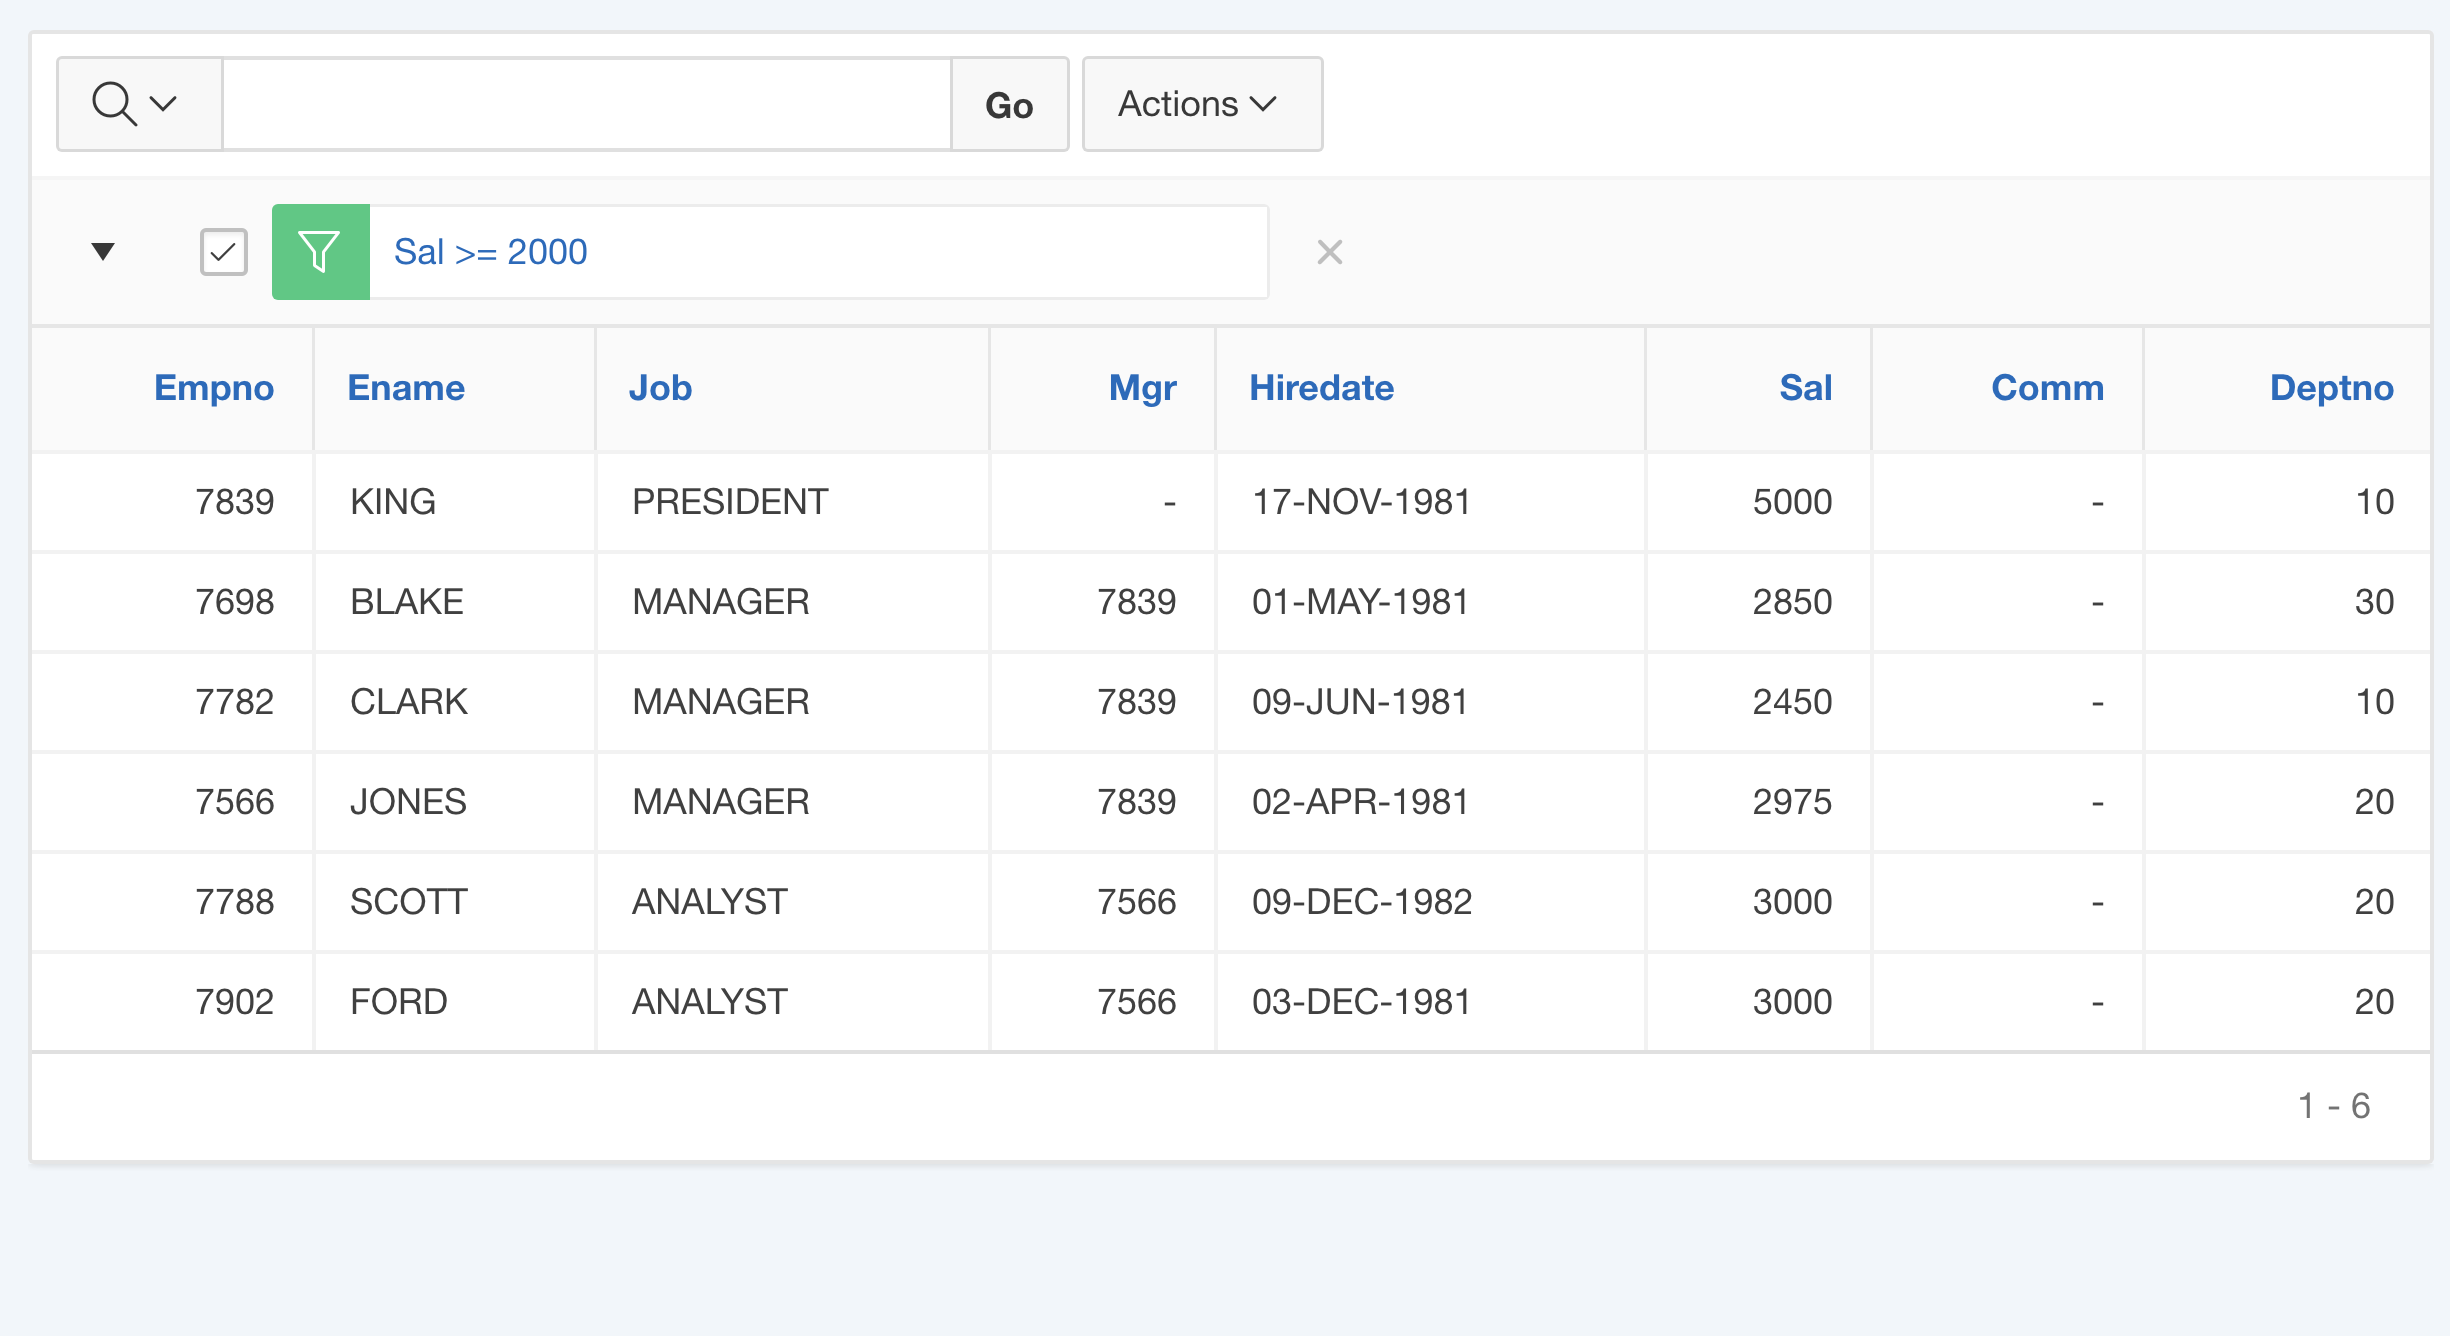The image size is (2450, 1336).
Task: Open search column selector chevron
Action: click(x=163, y=104)
